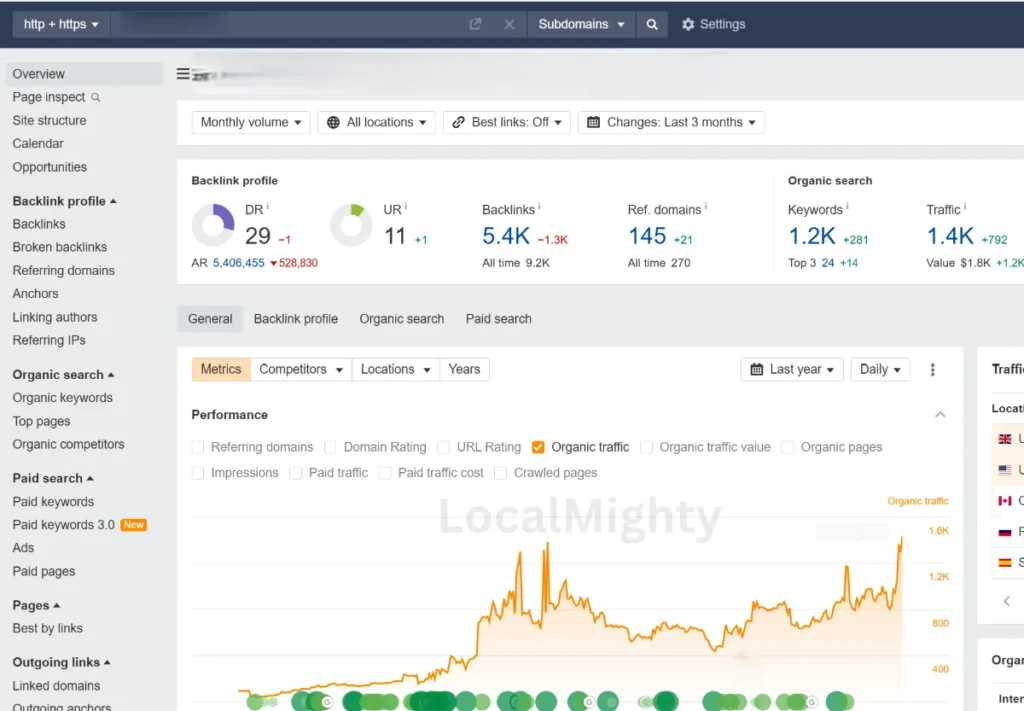Screen dimensions: 1024x711
Task: Click the United Kingdom flag row
Action: click(1008, 439)
